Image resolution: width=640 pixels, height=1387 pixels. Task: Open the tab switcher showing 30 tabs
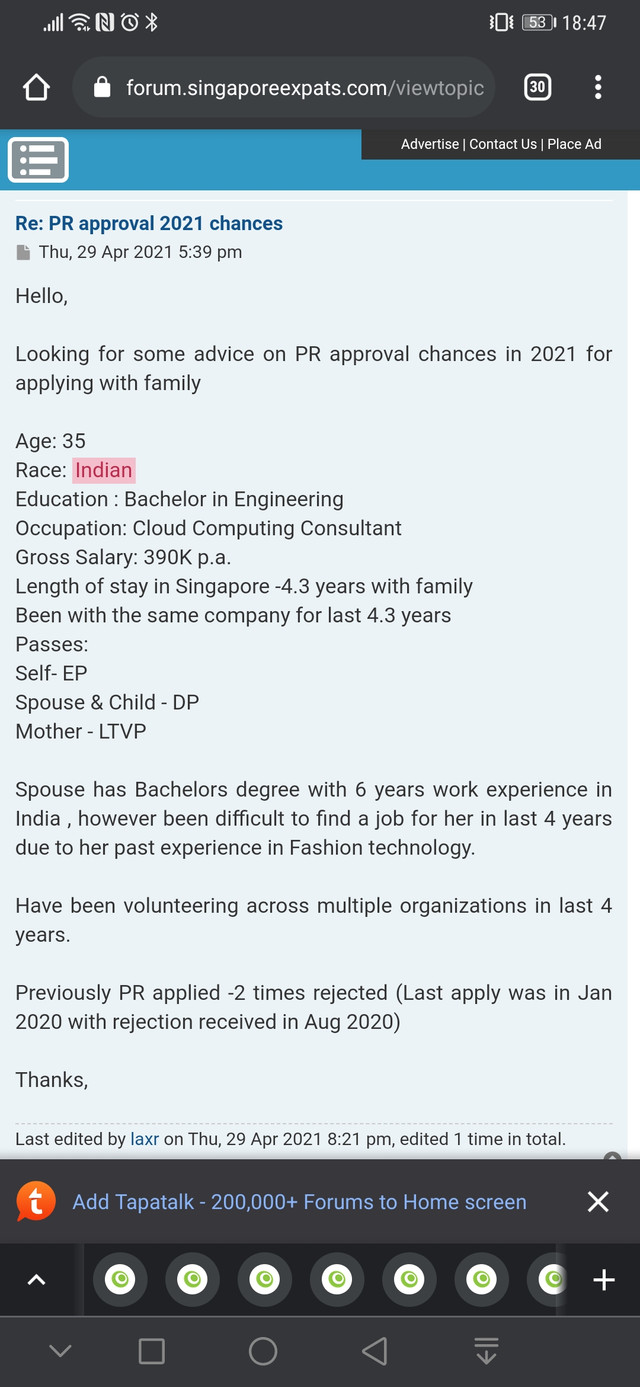[x=537, y=87]
